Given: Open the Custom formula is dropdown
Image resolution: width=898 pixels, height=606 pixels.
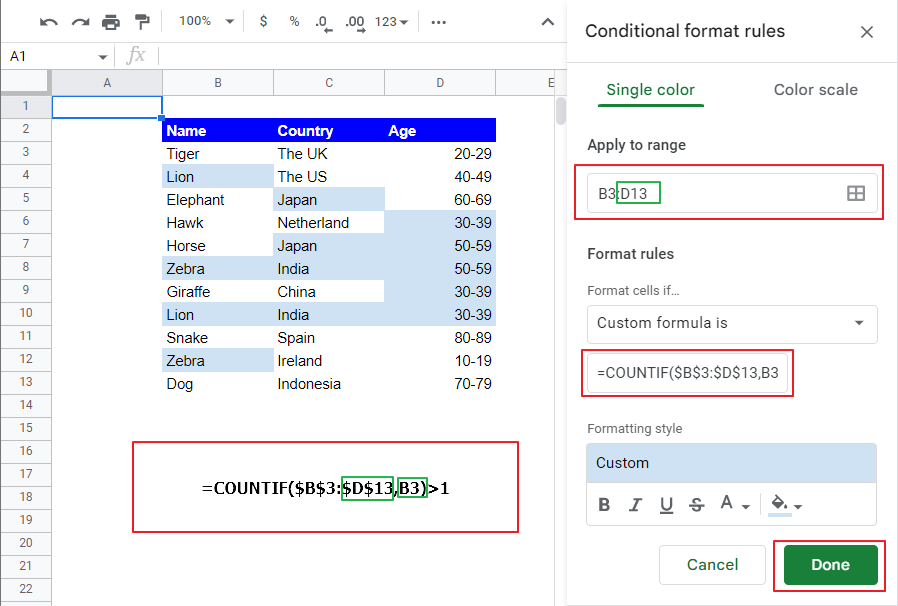Looking at the screenshot, I should [x=731, y=324].
